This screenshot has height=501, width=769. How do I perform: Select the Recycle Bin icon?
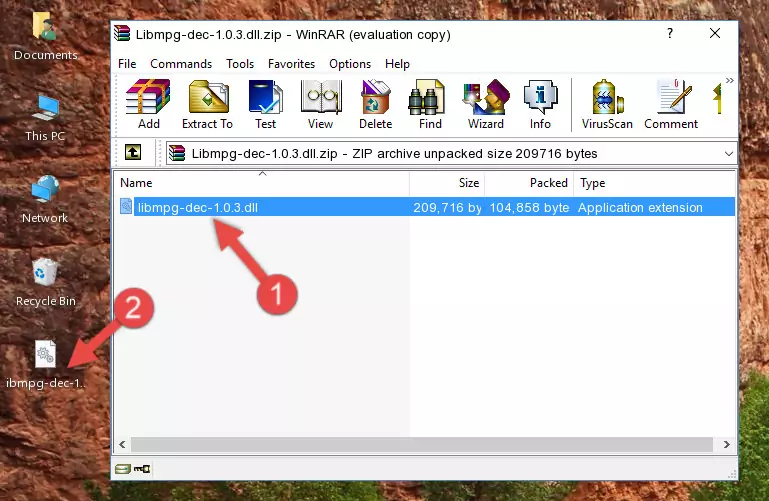click(46, 282)
